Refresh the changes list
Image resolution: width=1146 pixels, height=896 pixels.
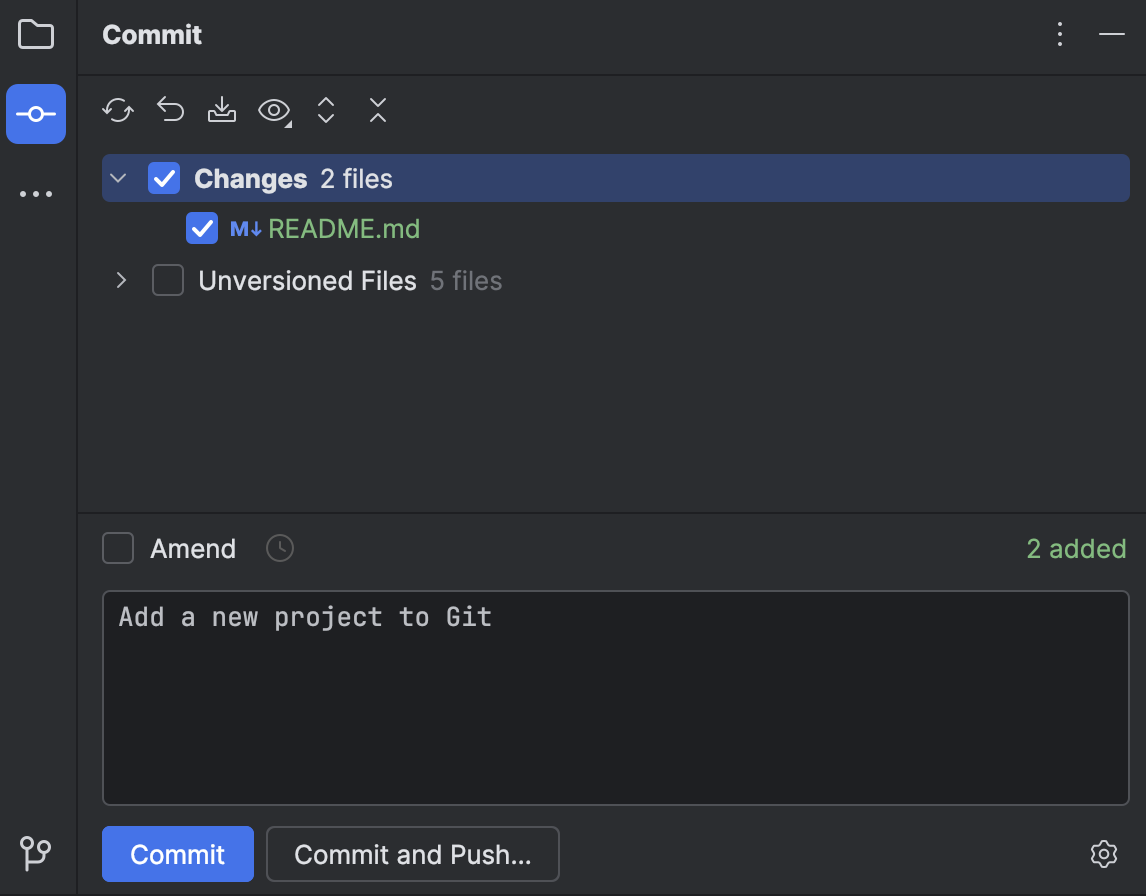tap(117, 111)
